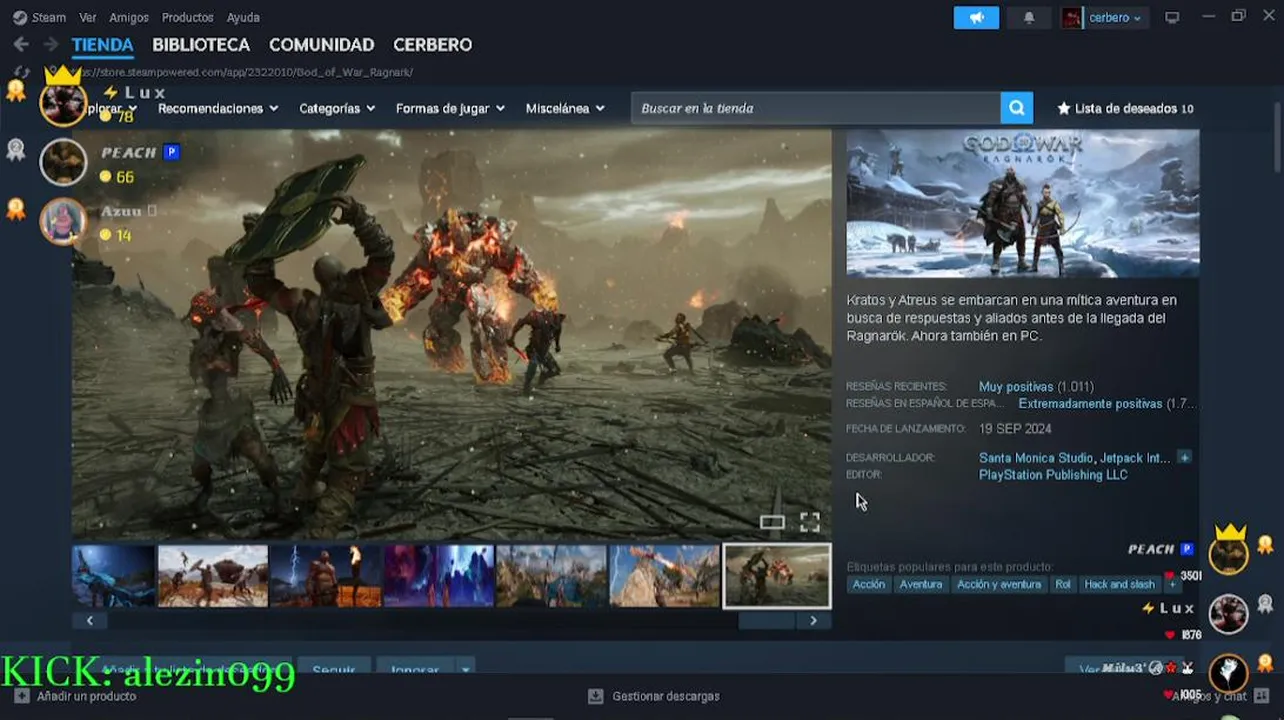Select the Kratos lightning thumbnail
Viewport: 1284px width, 720px height.
pos(326,576)
